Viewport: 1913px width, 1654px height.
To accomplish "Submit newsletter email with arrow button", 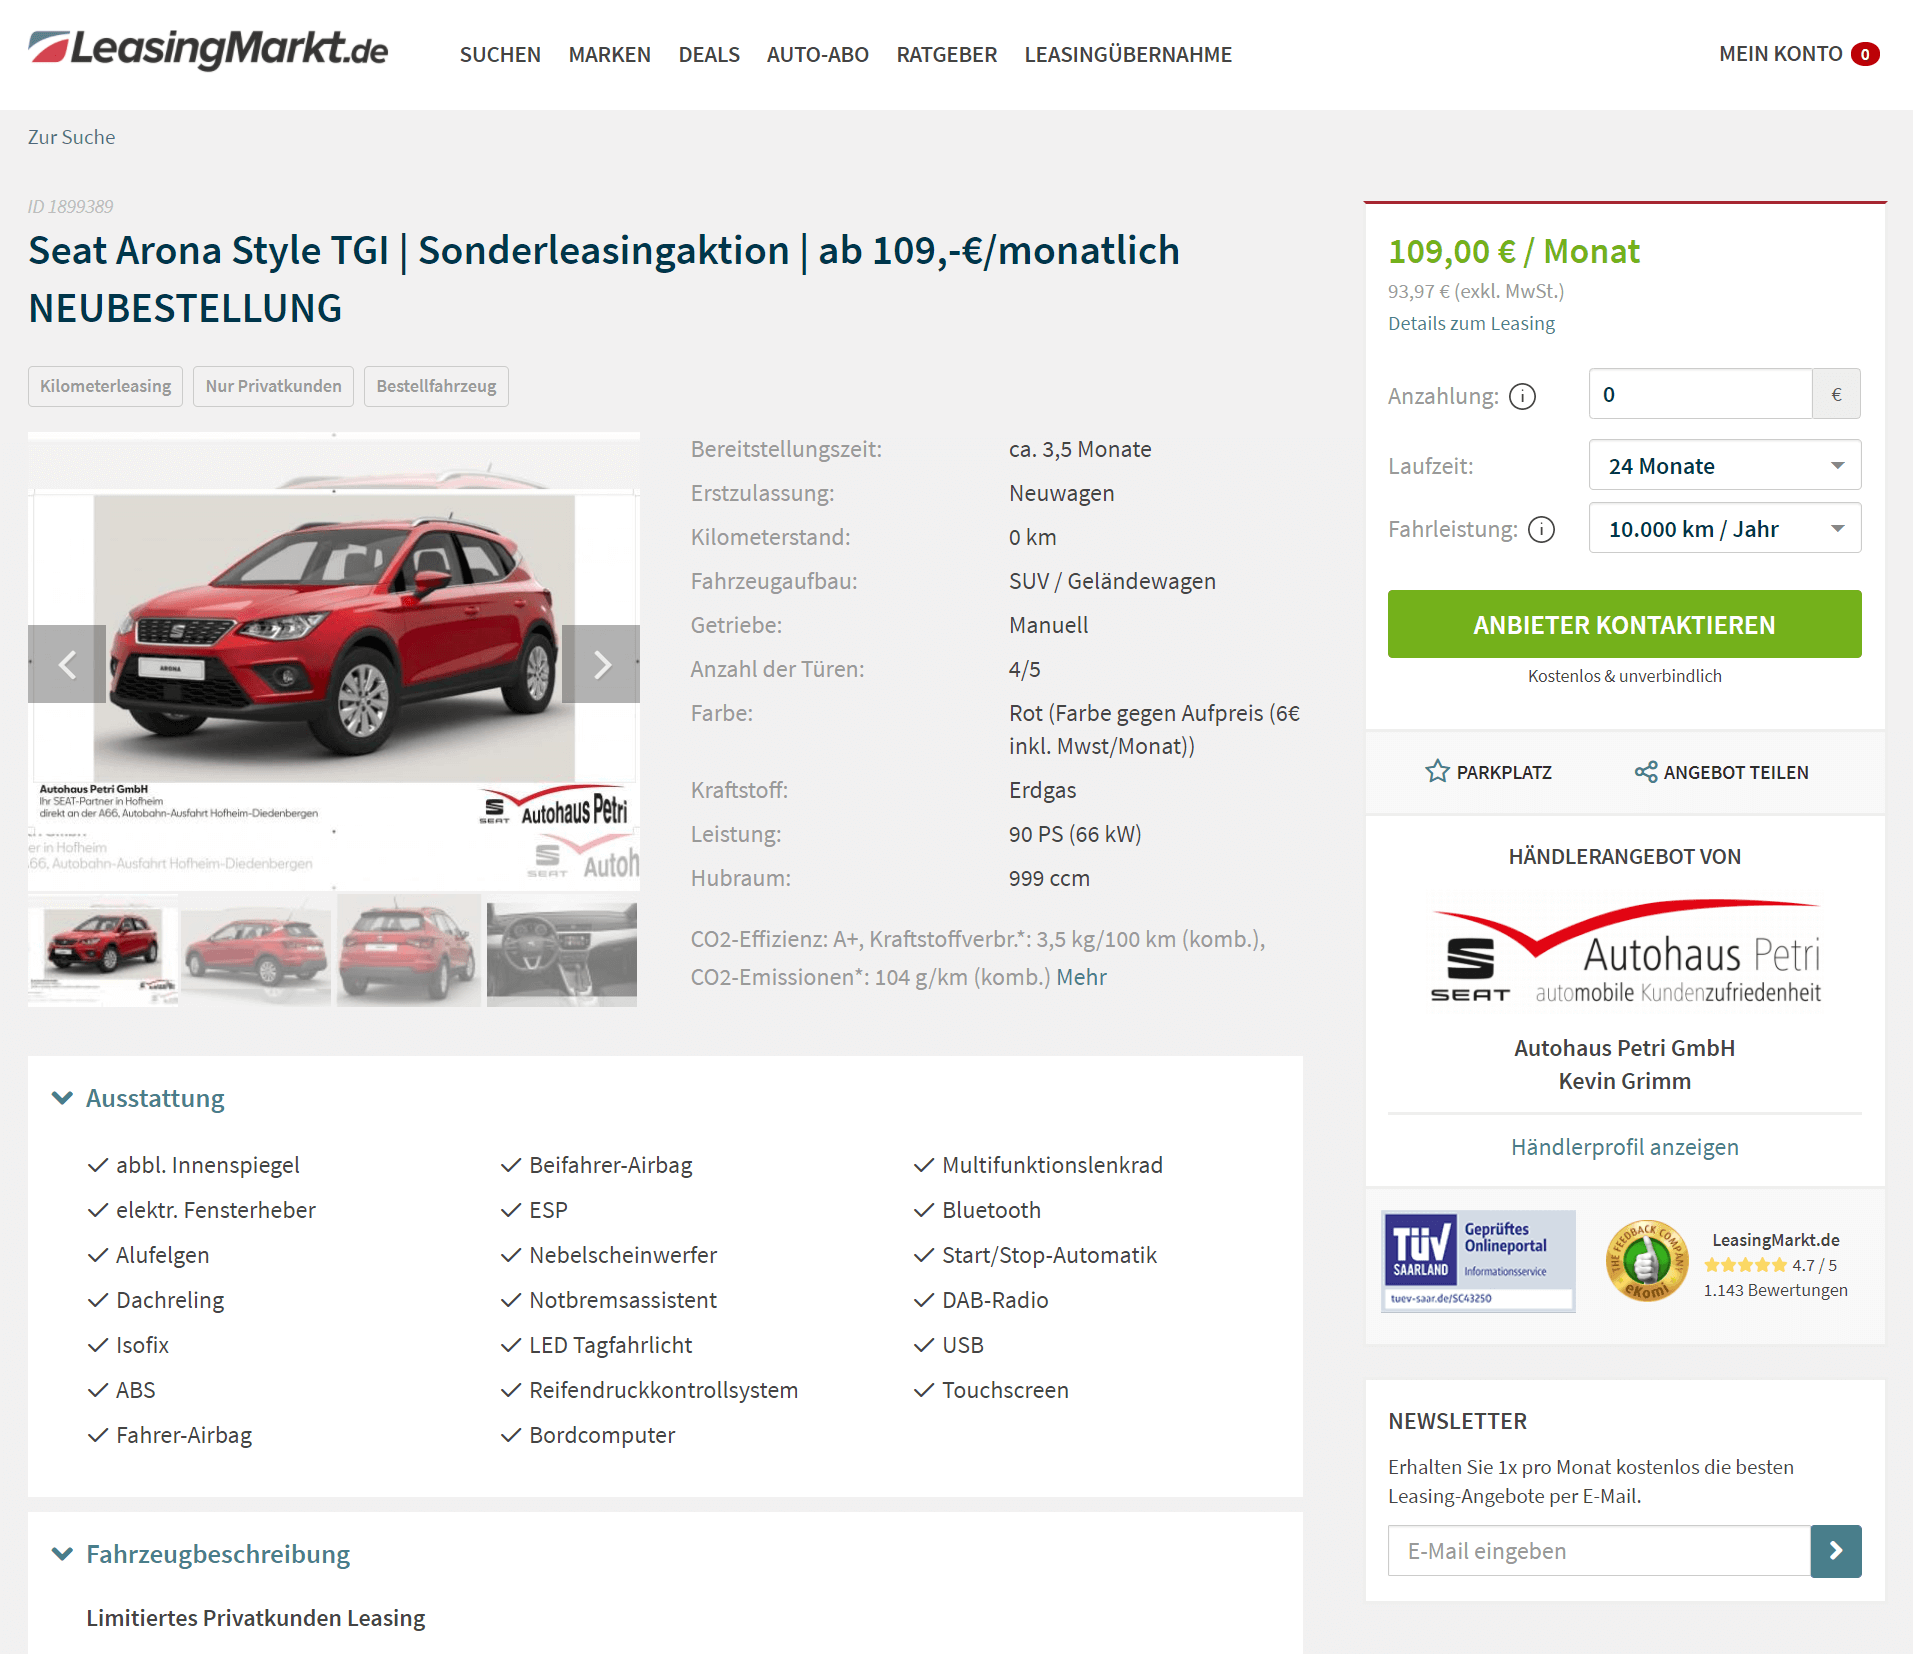I will tap(1836, 1550).
